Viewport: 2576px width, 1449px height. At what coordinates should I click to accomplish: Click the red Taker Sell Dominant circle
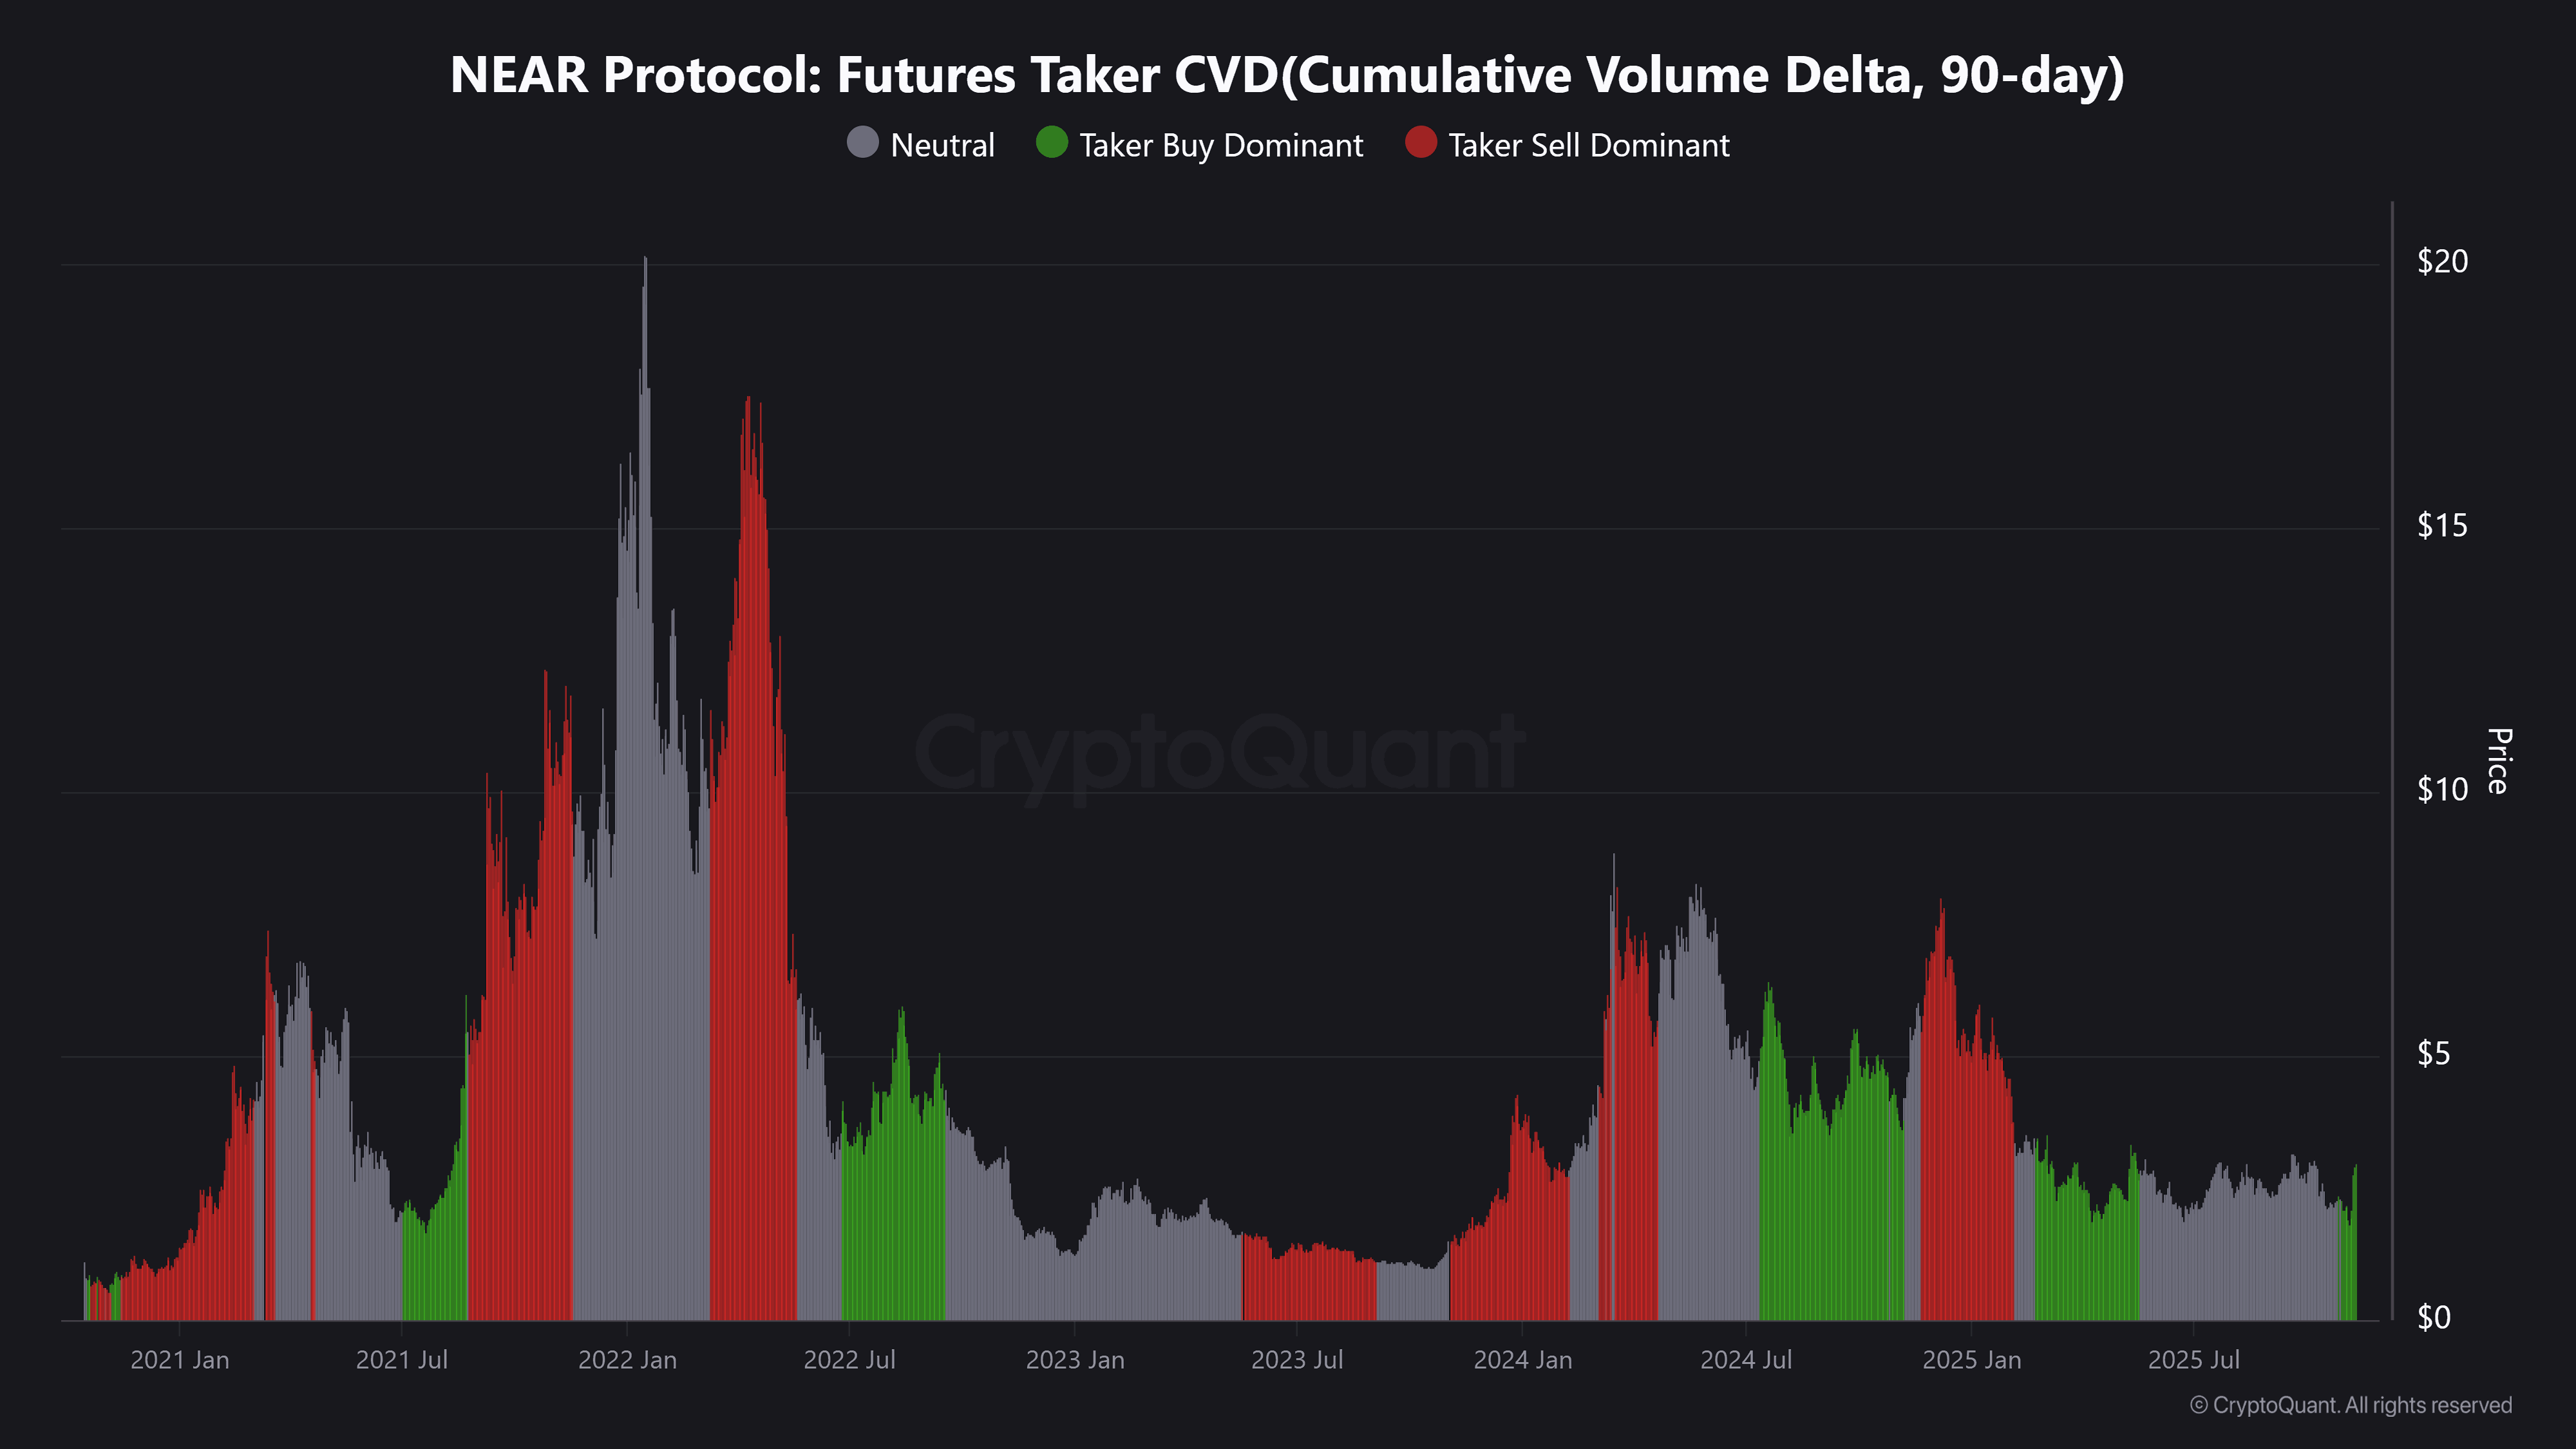pos(1420,143)
